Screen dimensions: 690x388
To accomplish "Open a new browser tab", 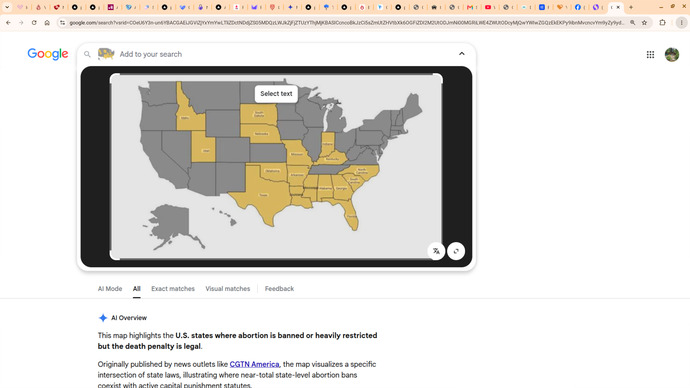I will click(x=631, y=7).
